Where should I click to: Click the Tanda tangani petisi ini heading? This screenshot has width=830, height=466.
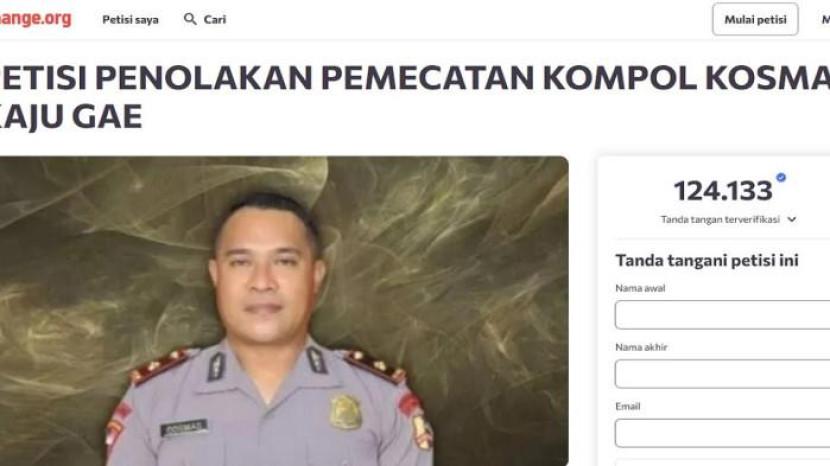(x=707, y=261)
